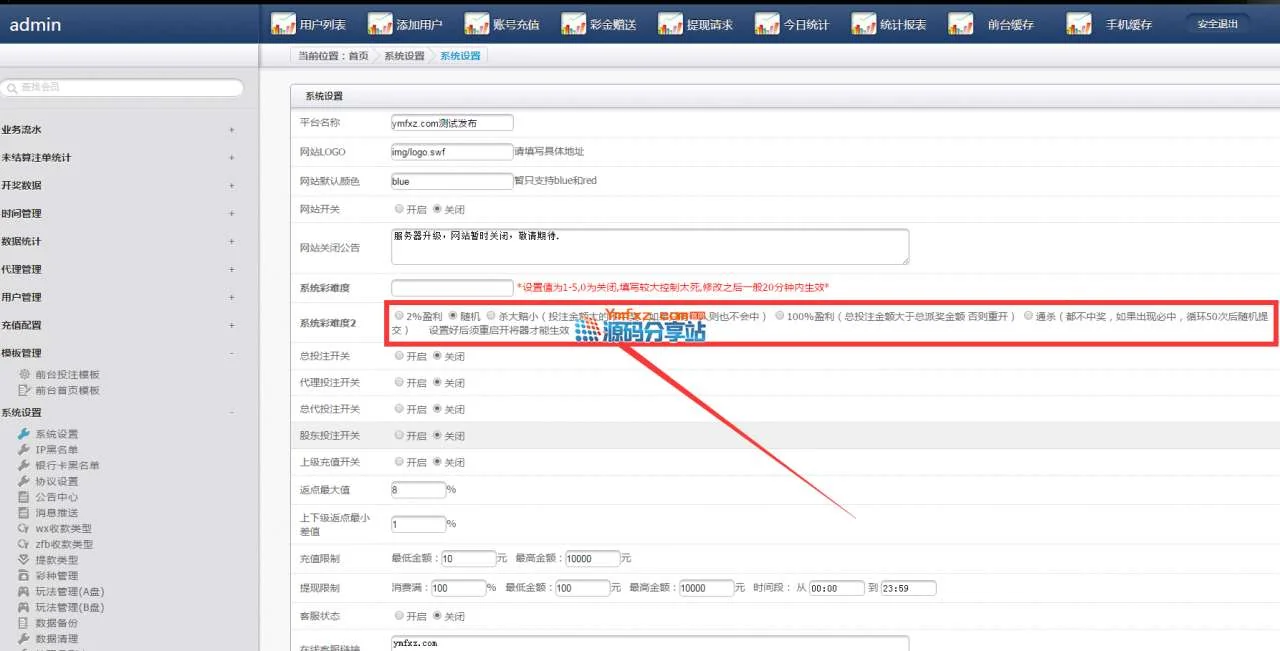1280x651 pixels.
Task: Select 开启 radio for 网站开关
Action: point(399,209)
